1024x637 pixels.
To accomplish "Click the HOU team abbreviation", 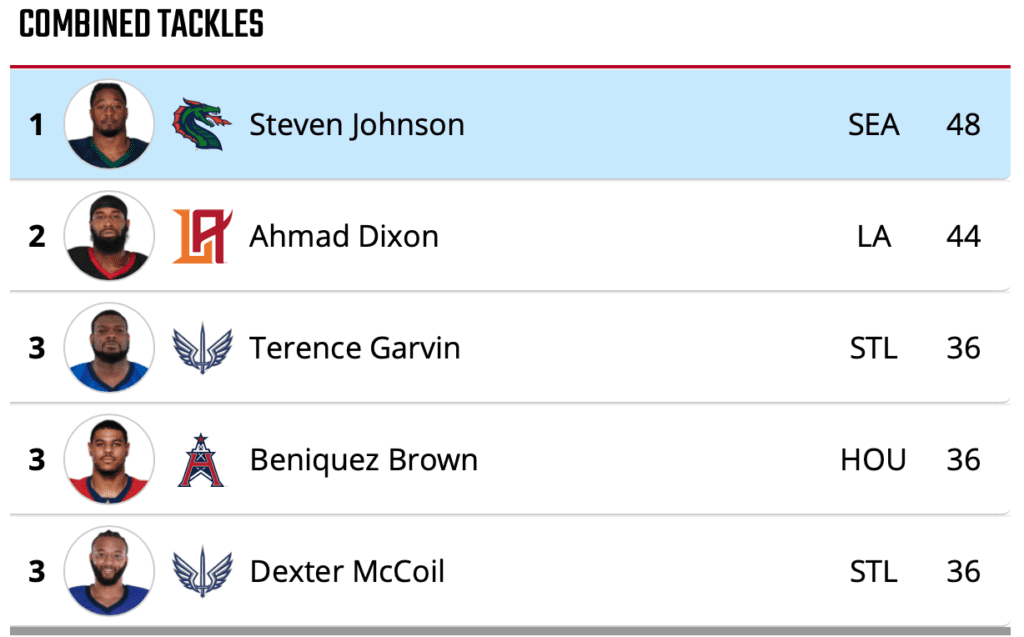I will click(873, 460).
